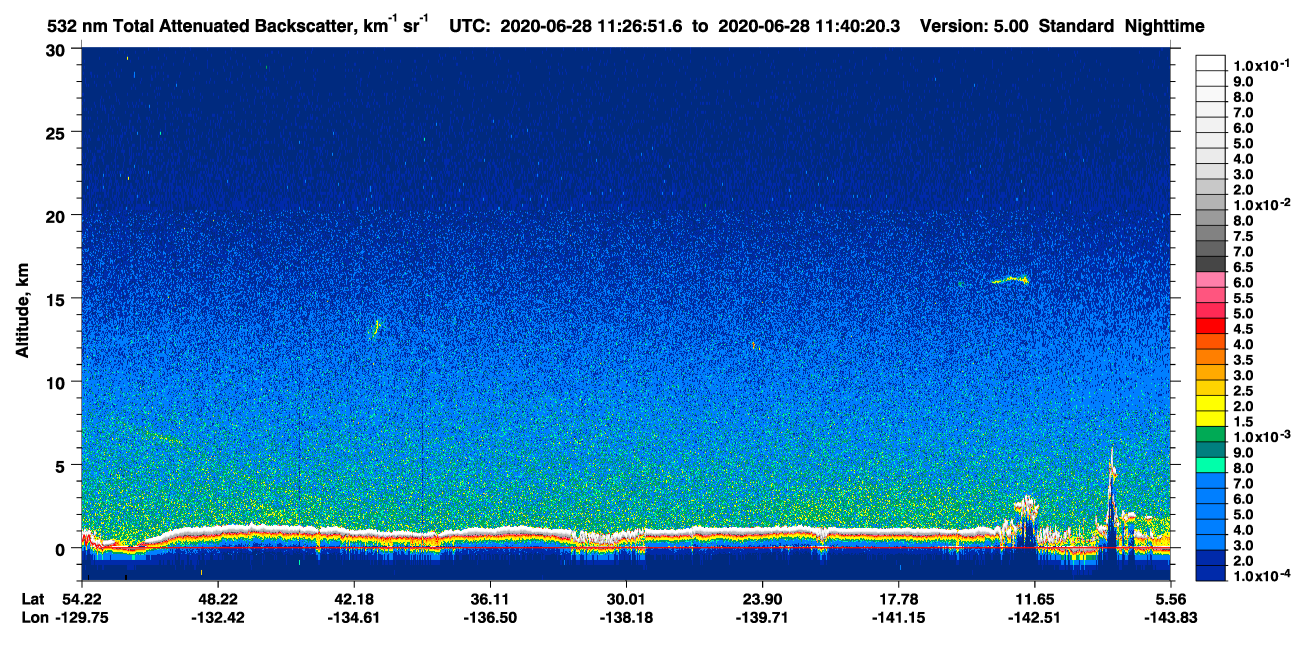The width and height of the screenshot is (1300, 667).
Task: Click longitude value -138.18
Action: tap(626, 617)
